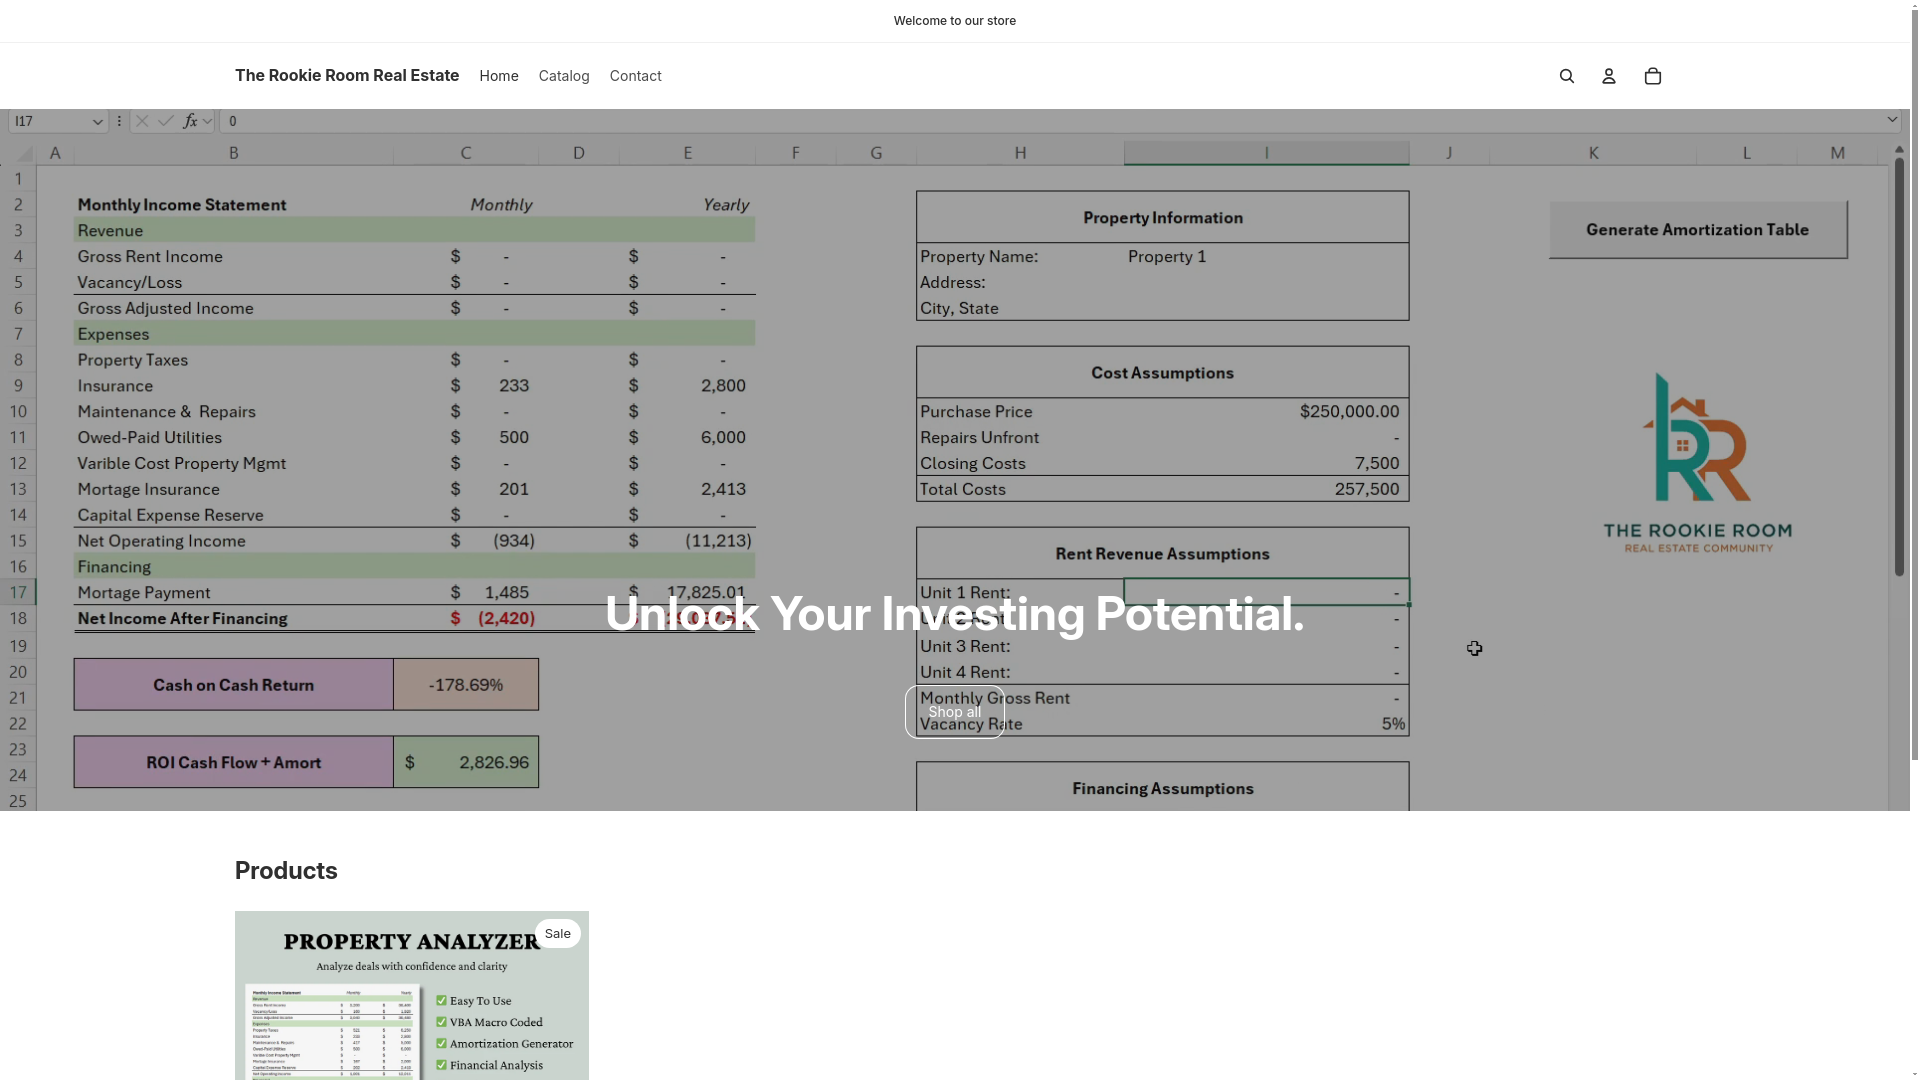Viewport: 1920px width, 1080px height.
Task: Click the formula bar cancel X icon
Action: point(142,121)
